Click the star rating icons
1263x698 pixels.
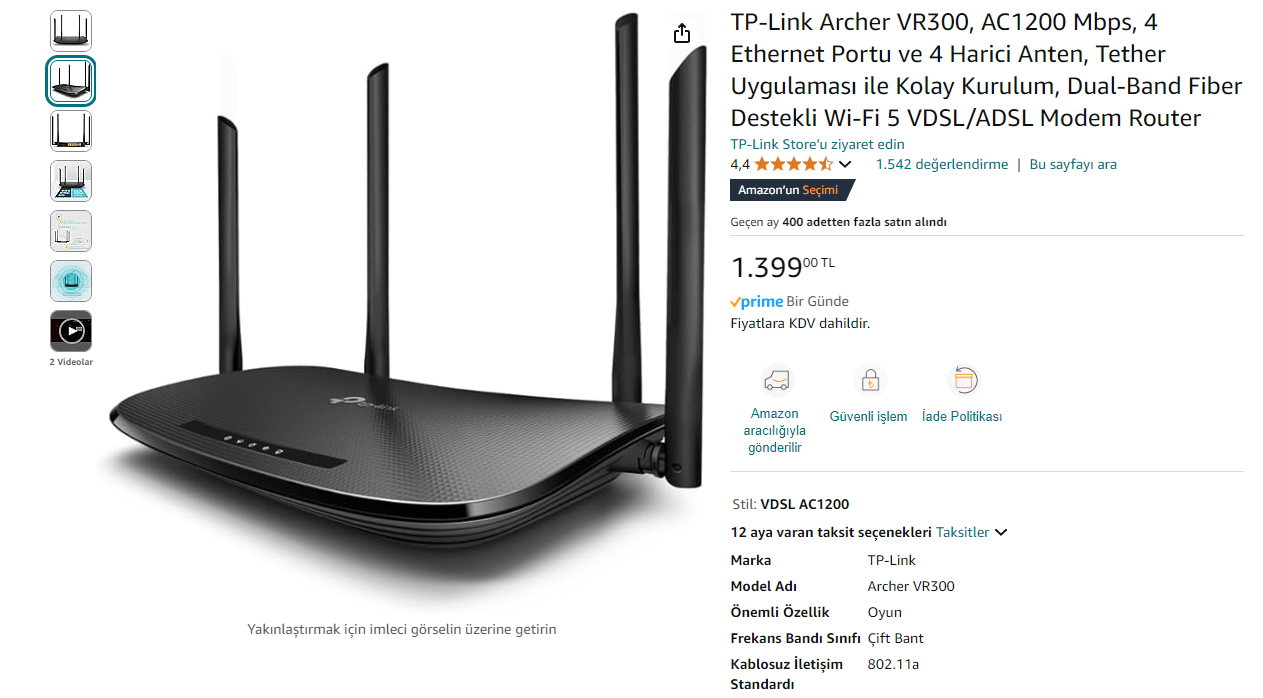pyautogui.click(x=793, y=164)
